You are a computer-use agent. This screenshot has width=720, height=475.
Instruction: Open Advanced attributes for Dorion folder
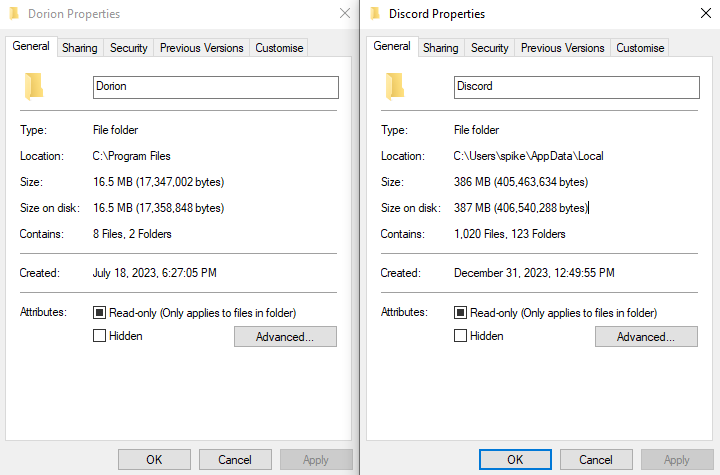(285, 337)
